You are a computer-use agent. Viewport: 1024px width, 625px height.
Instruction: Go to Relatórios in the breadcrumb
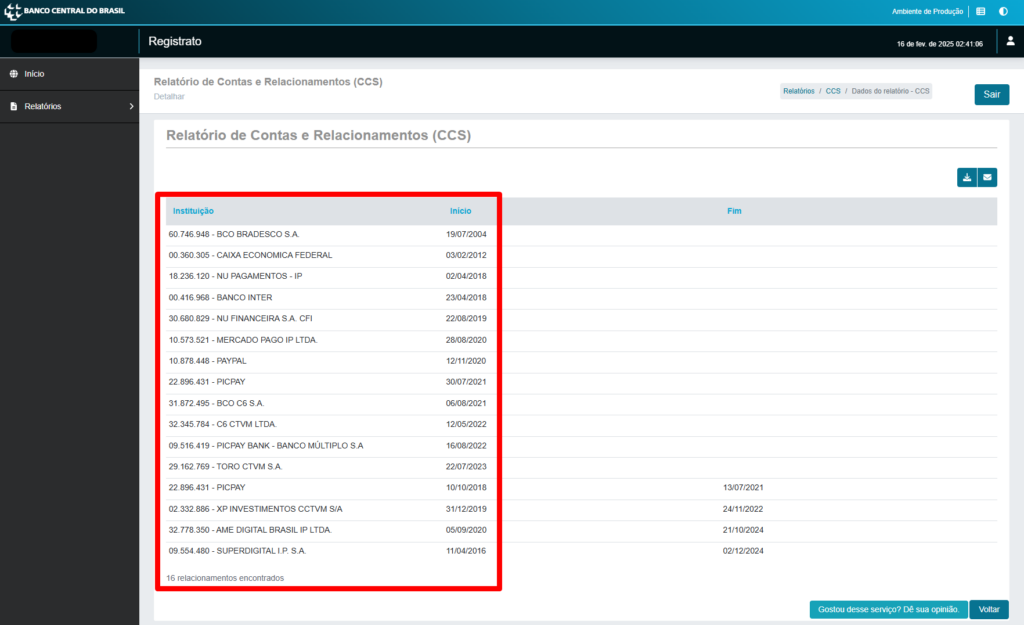coord(799,91)
